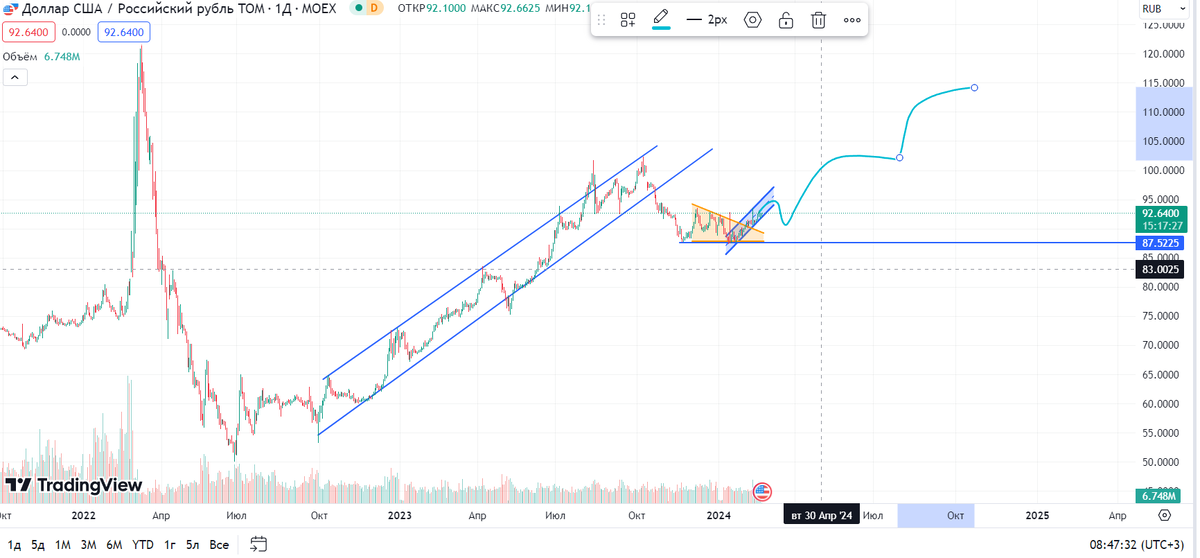Set range to 5д

tap(38, 545)
